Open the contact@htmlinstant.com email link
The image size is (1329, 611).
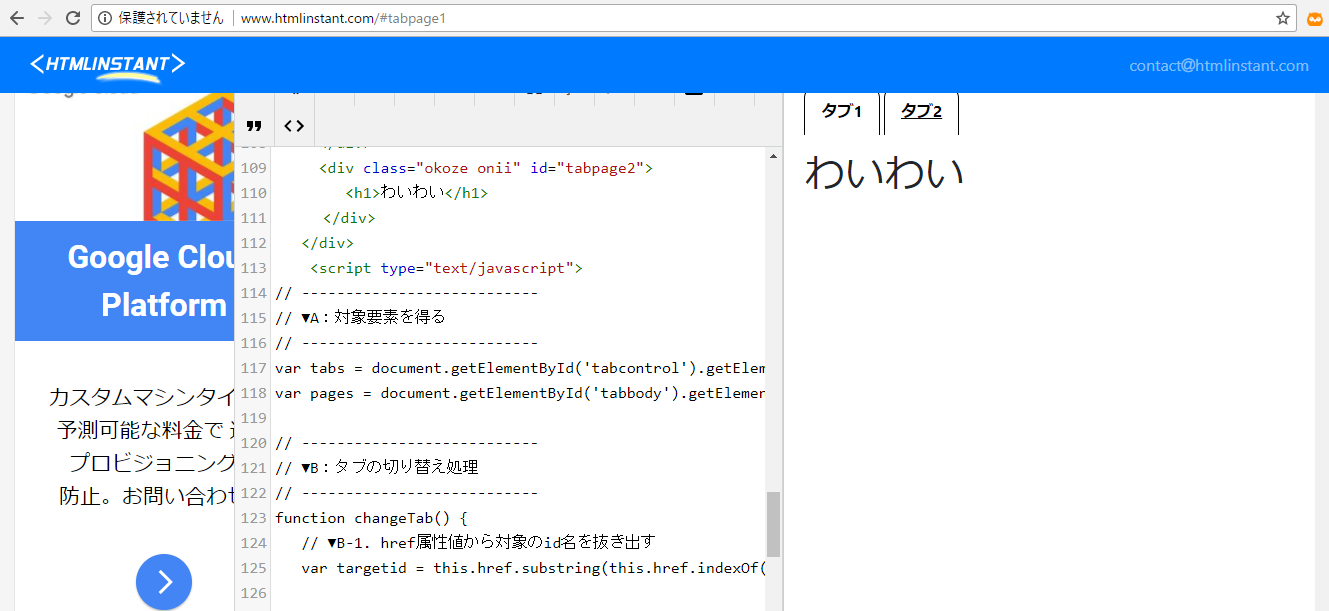pyautogui.click(x=1218, y=66)
